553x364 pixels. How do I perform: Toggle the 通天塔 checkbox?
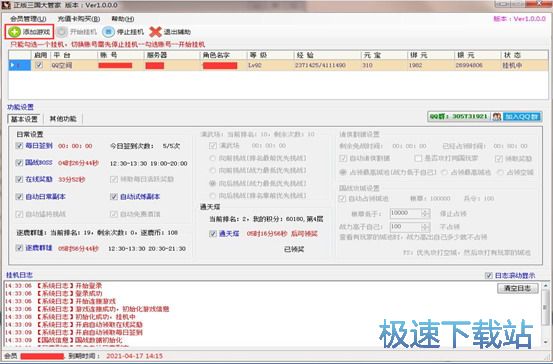point(213,233)
